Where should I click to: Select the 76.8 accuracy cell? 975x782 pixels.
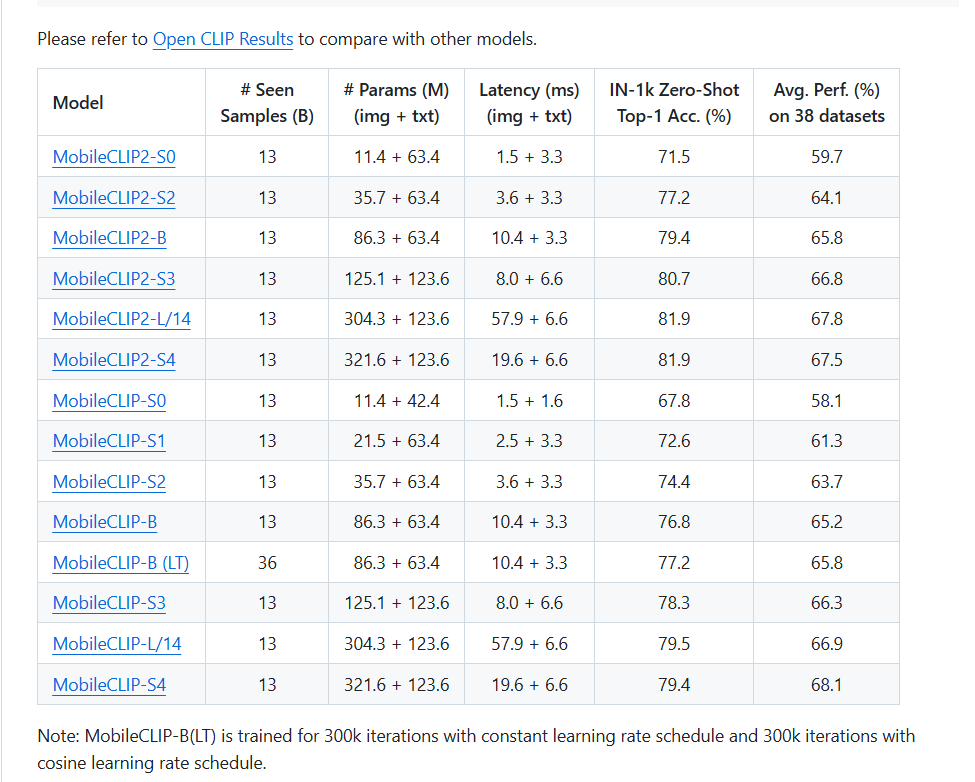click(x=674, y=522)
